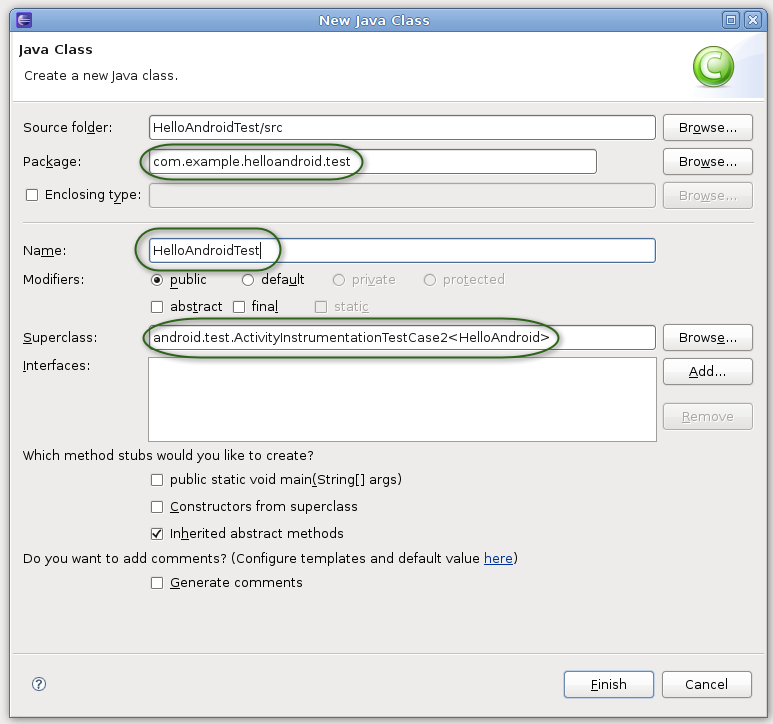The image size is (773, 724).
Task: Enable the Enclosing type checkbox
Action: point(32,195)
